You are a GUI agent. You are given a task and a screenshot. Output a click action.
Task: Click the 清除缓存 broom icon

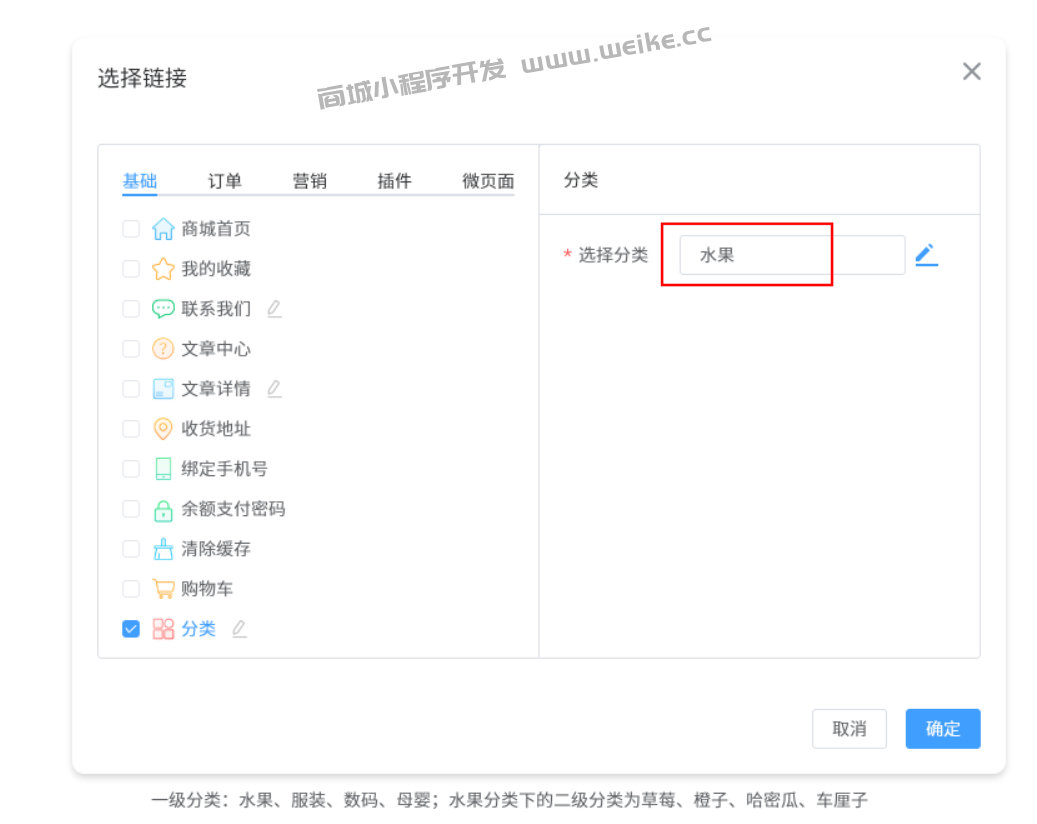(163, 549)
